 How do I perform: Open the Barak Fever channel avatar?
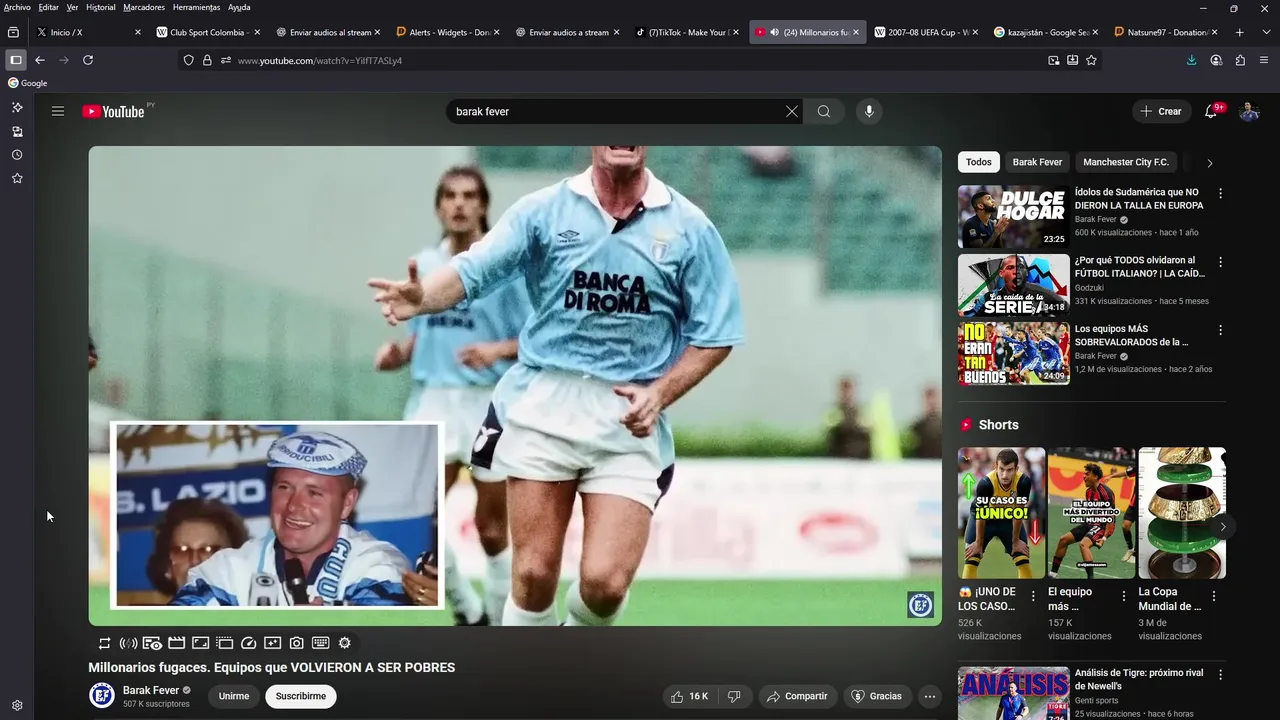point(102,695)
